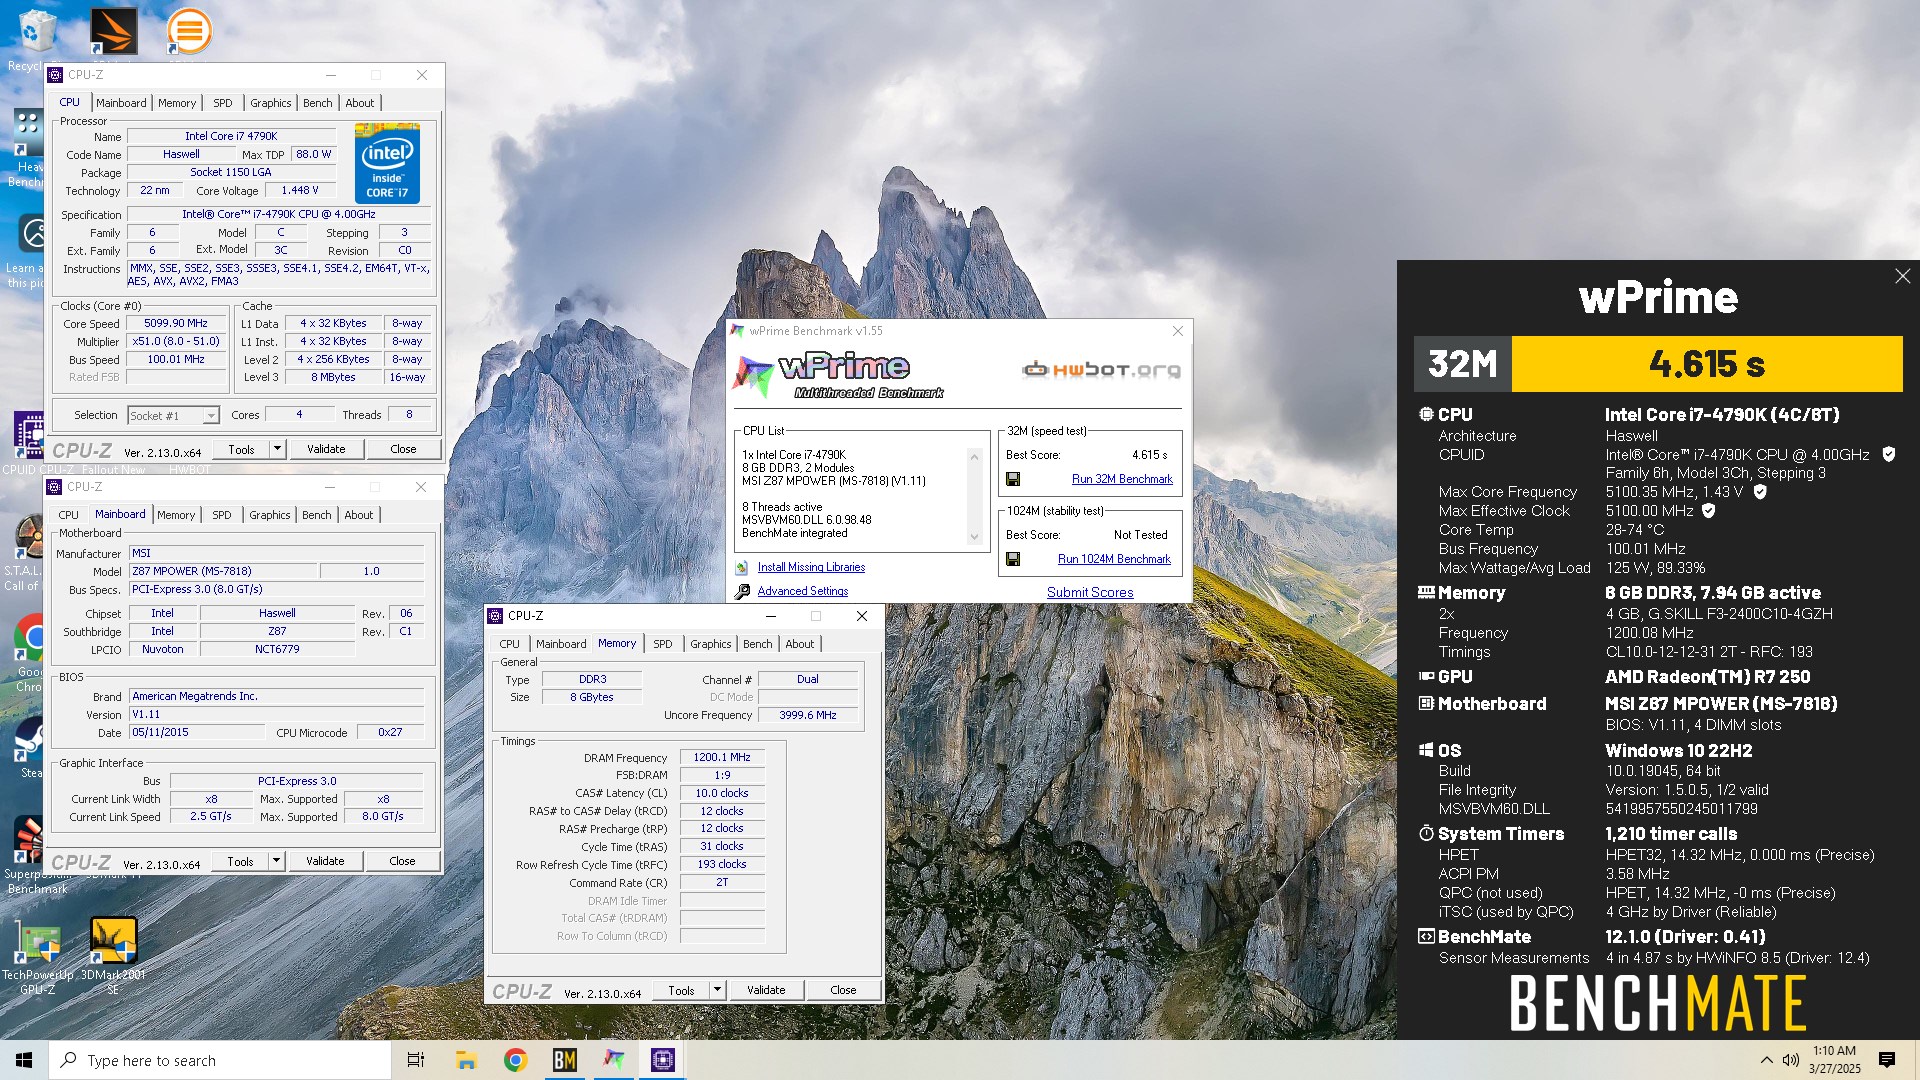The image size is (1920, 1080).
Task: Click the HWBOT.org logo in wPrime
Action: 1101,370
